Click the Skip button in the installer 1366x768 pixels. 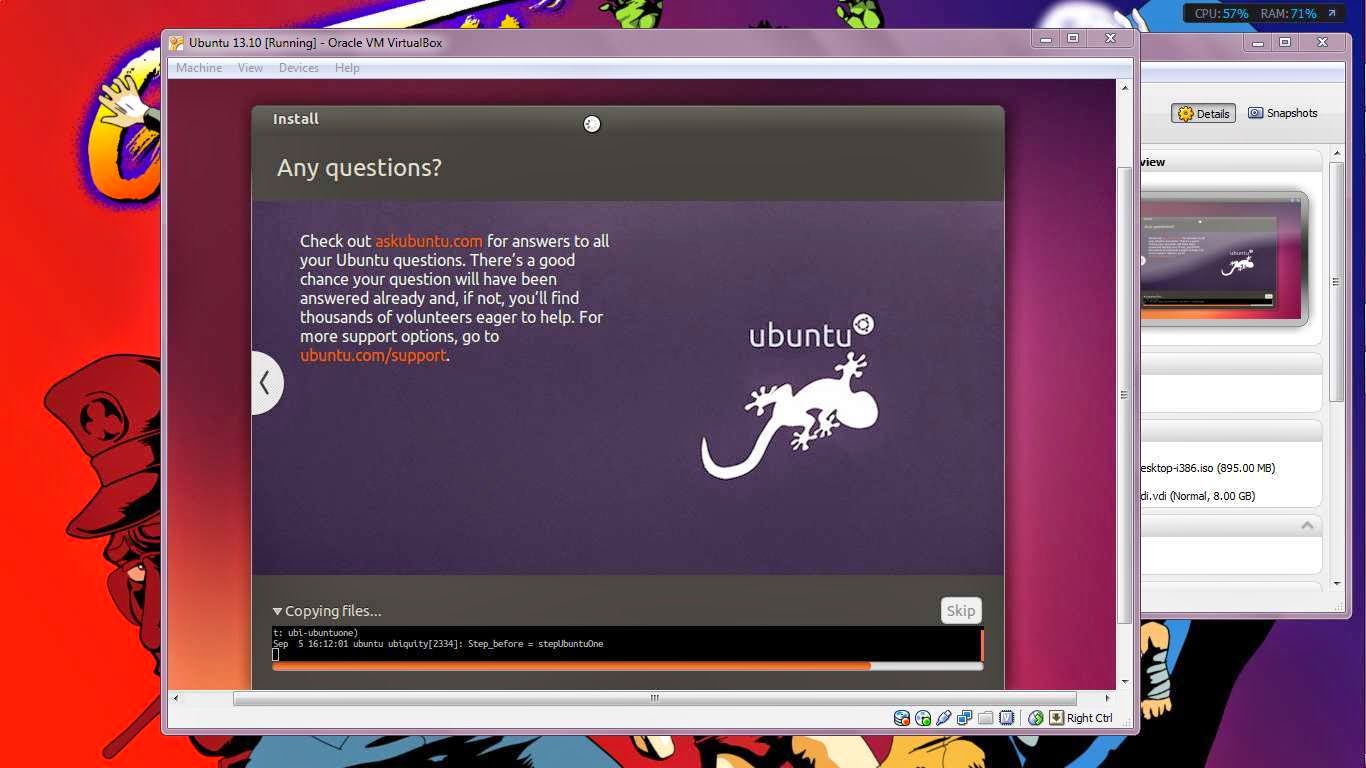click(961, 611)
